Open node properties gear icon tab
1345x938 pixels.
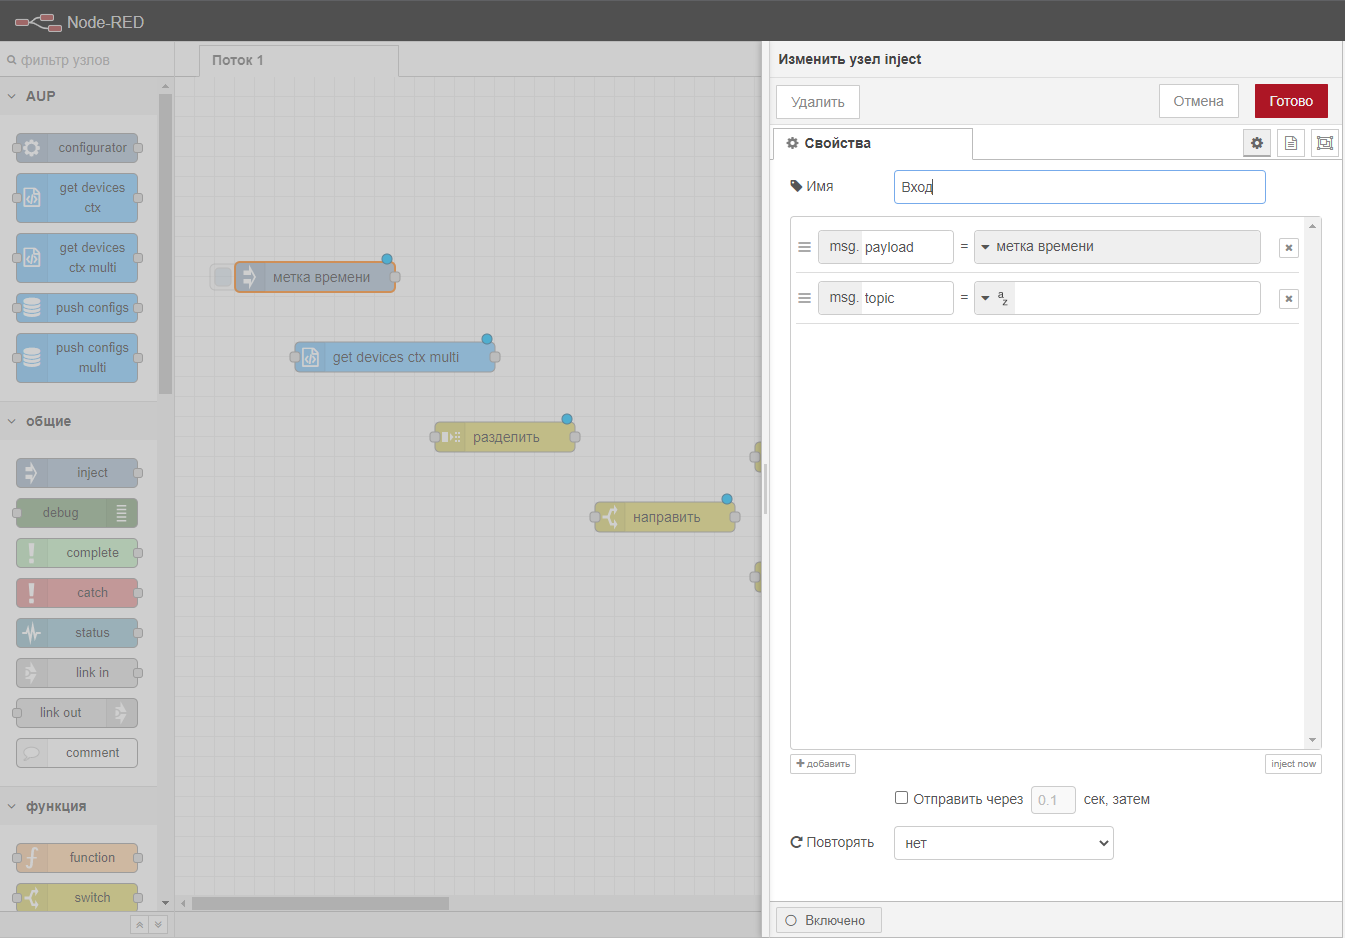click(1257, 143)
